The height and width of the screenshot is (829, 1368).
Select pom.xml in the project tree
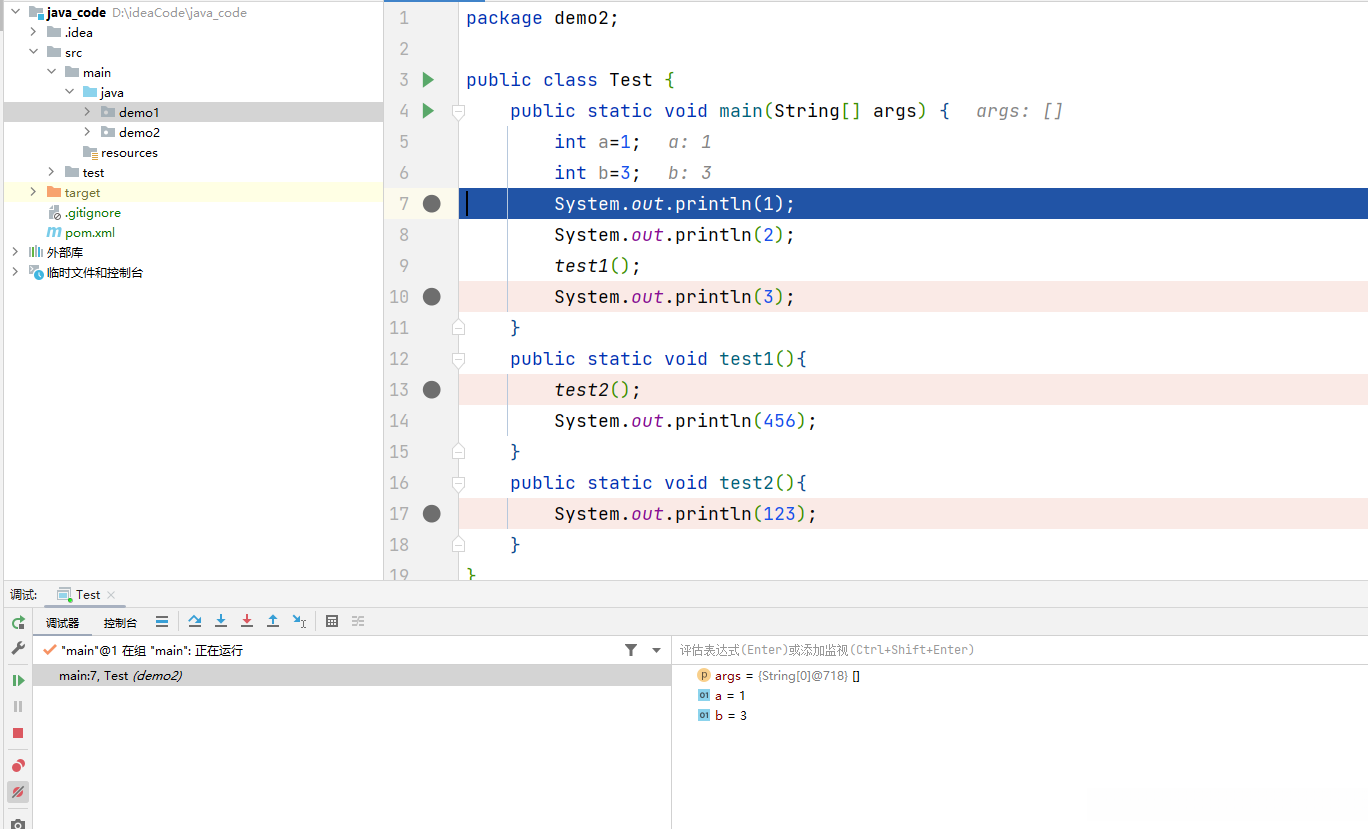coord(89,232)
